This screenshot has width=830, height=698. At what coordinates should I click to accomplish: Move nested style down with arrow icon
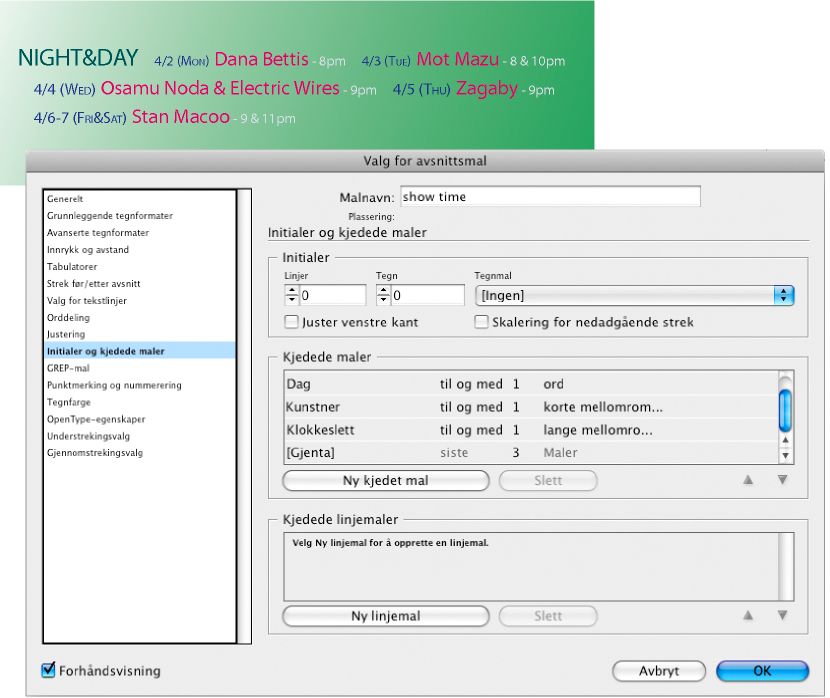point(782,480)
